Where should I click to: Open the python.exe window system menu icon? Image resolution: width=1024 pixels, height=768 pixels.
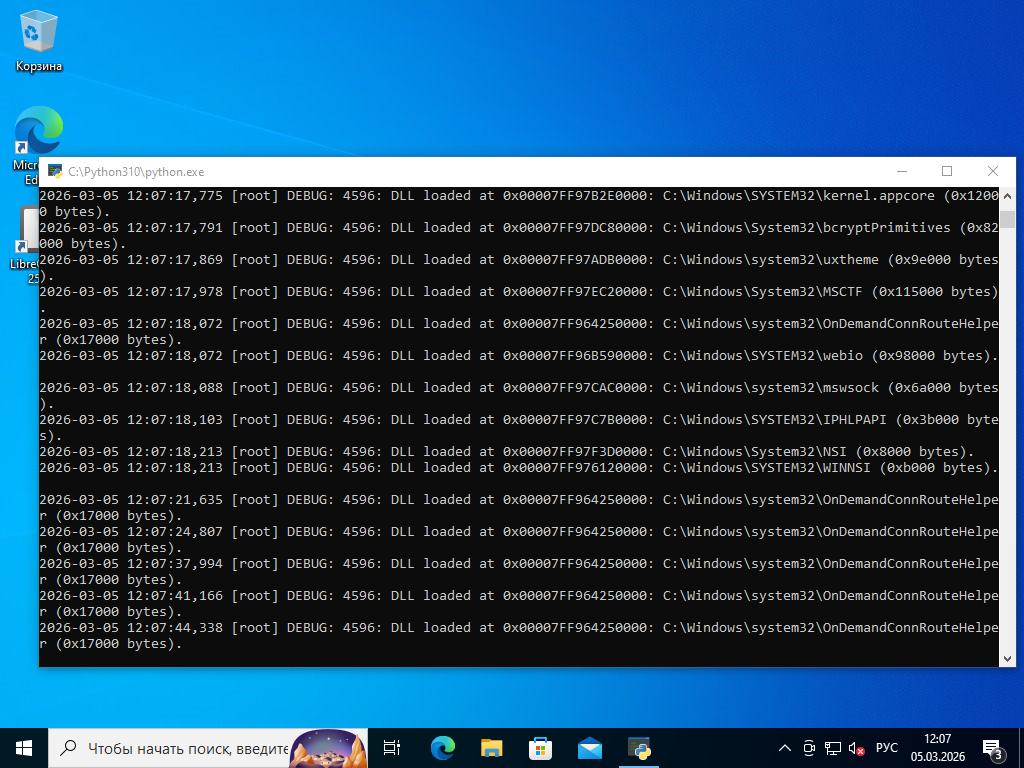[55, 171]
